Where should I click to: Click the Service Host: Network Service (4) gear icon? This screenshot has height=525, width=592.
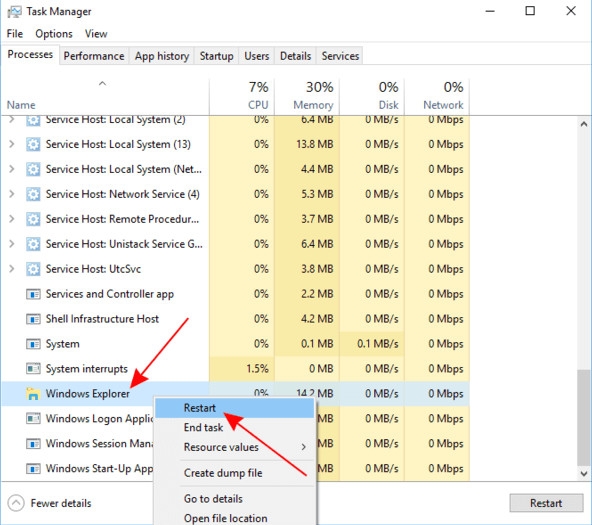pos(33,194)
